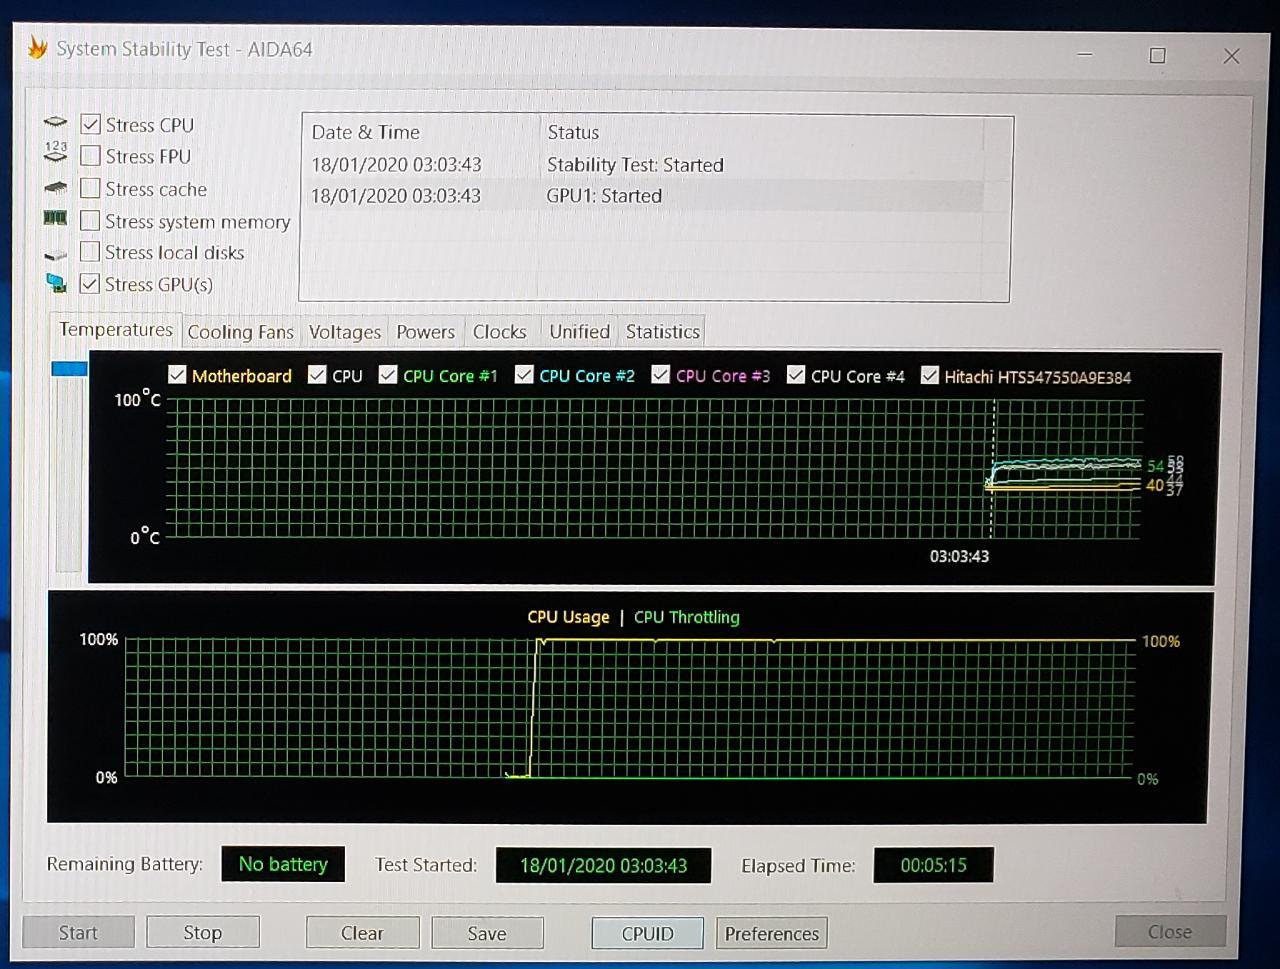
Task: Uncheck the Stress CPU checkbox
Action: (91, 124)
